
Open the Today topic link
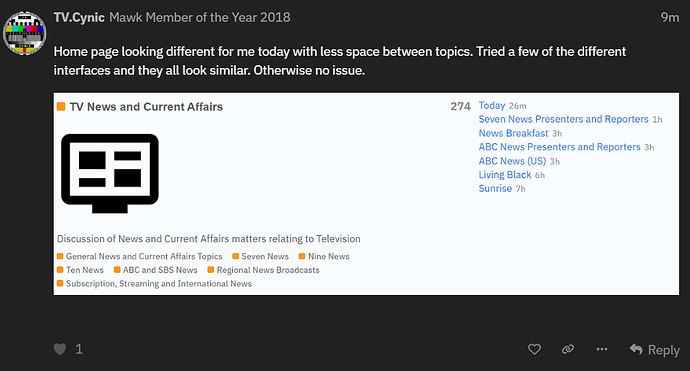tap(492, 106)
